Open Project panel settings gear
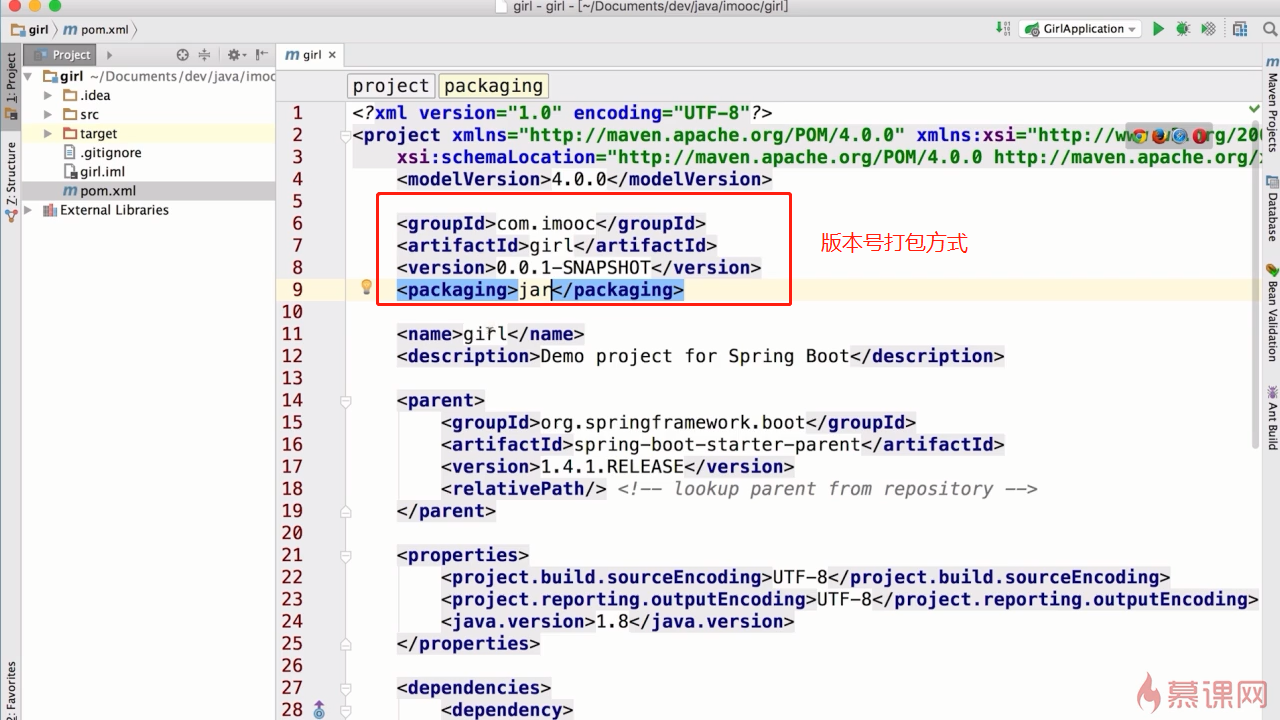The width and height of the screenshot is (1280, 720). (235, 55)
